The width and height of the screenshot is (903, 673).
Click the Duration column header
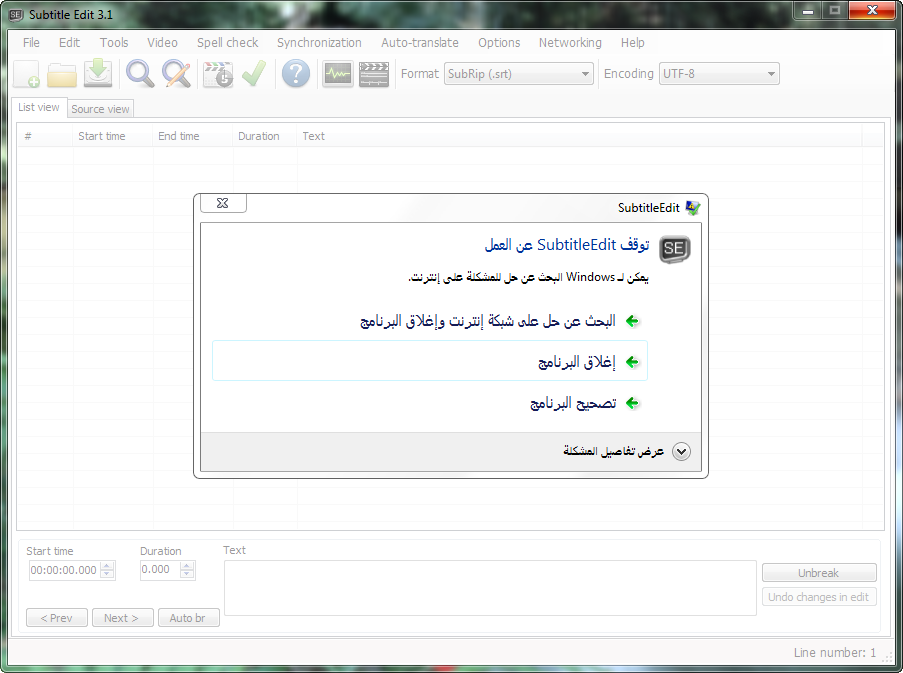pyautogui.click(x=265, y=136)
